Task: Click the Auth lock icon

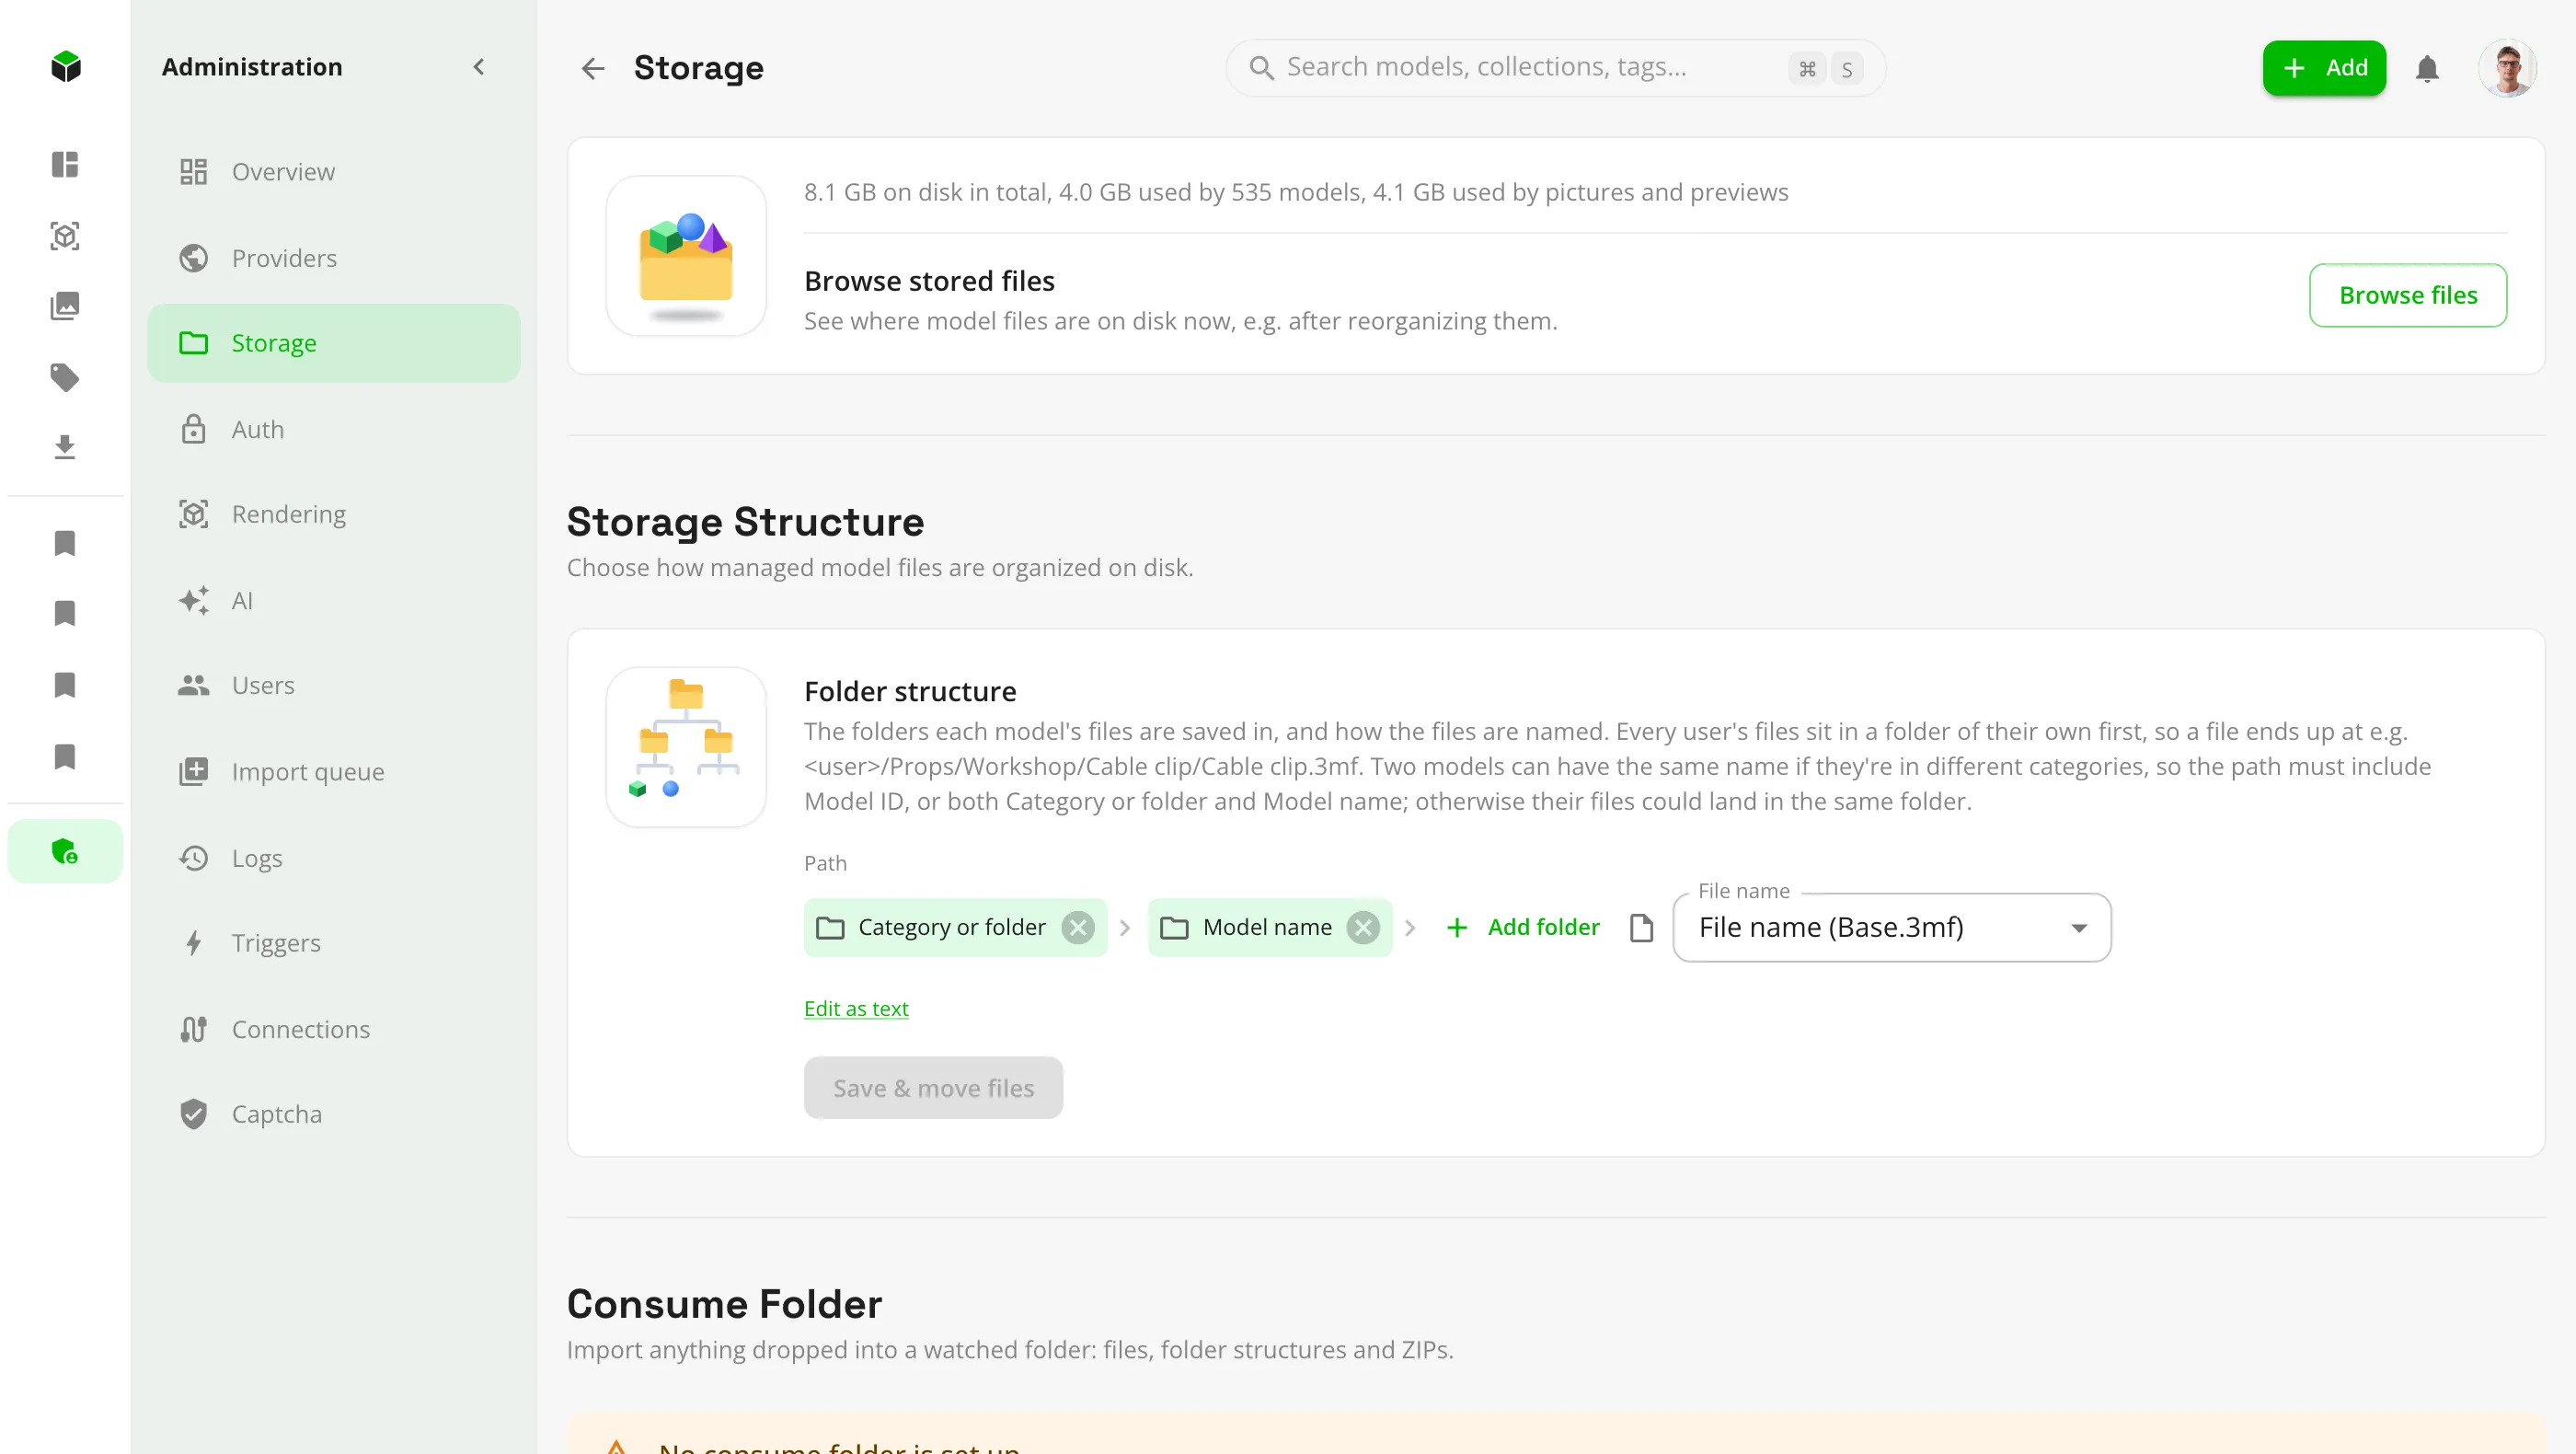Action: tap(193, 429)
